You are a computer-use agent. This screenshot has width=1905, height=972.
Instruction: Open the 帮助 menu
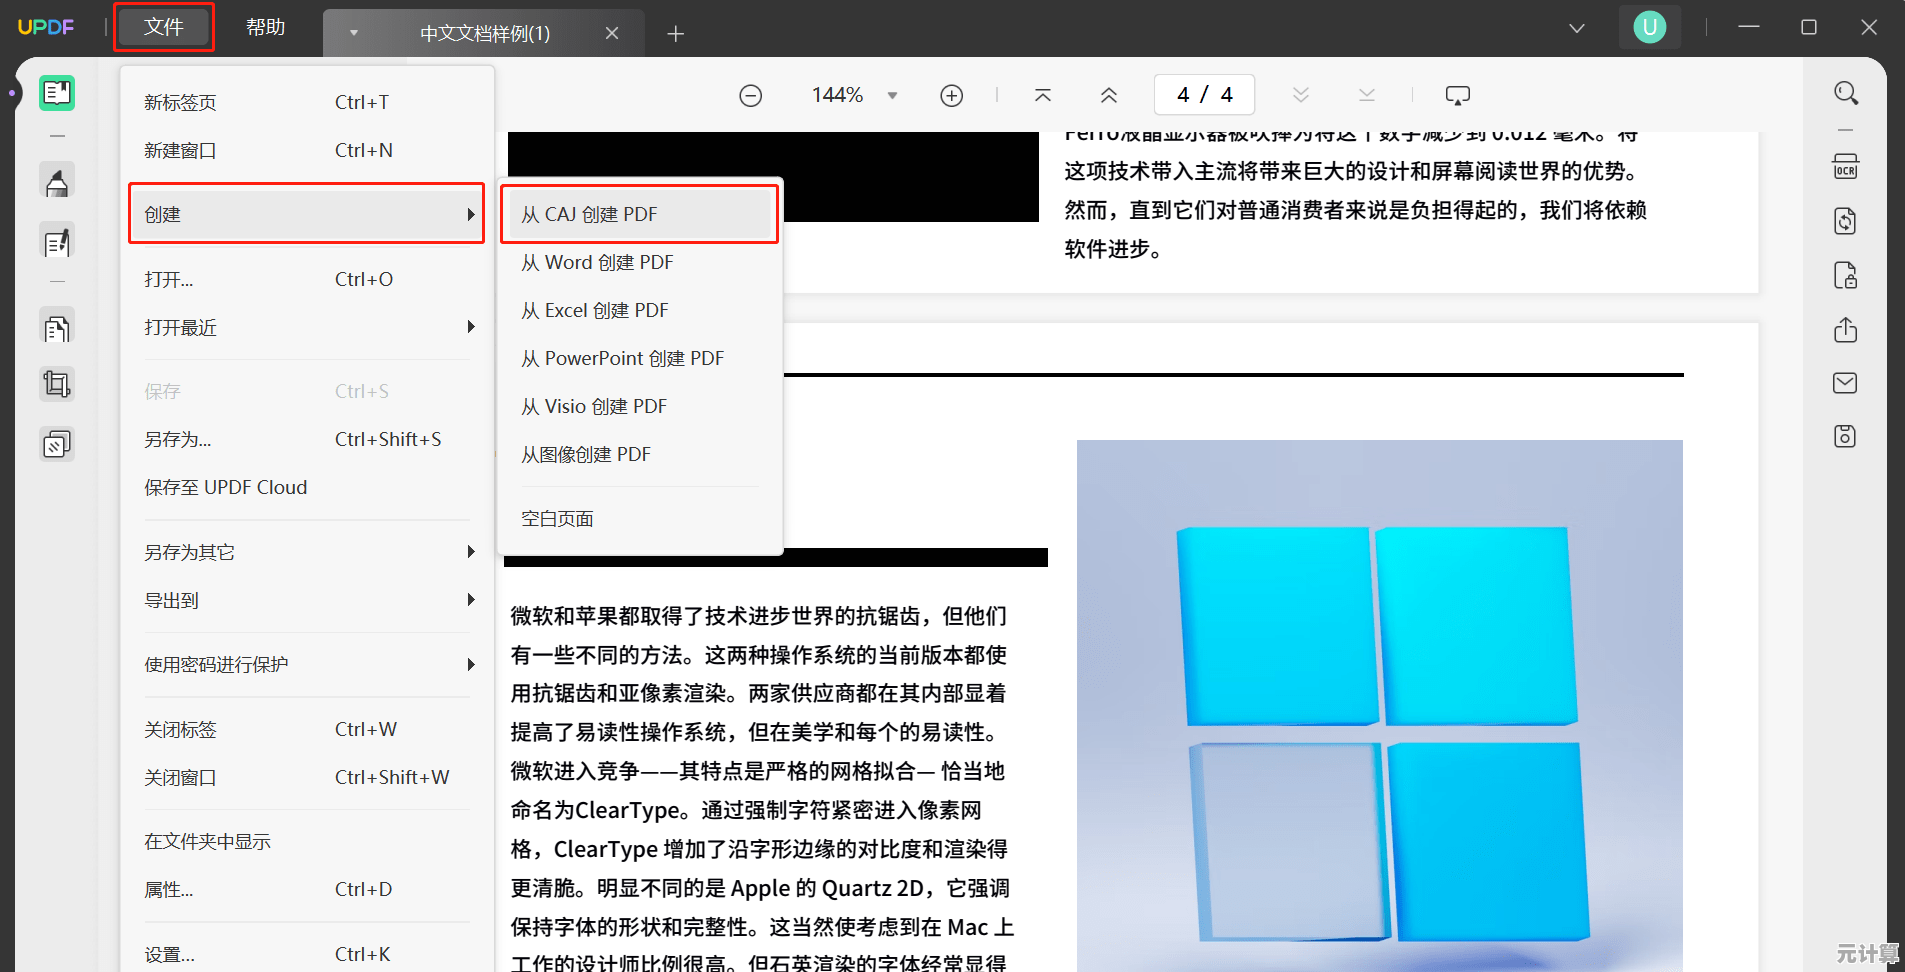[x=264, y=27]
